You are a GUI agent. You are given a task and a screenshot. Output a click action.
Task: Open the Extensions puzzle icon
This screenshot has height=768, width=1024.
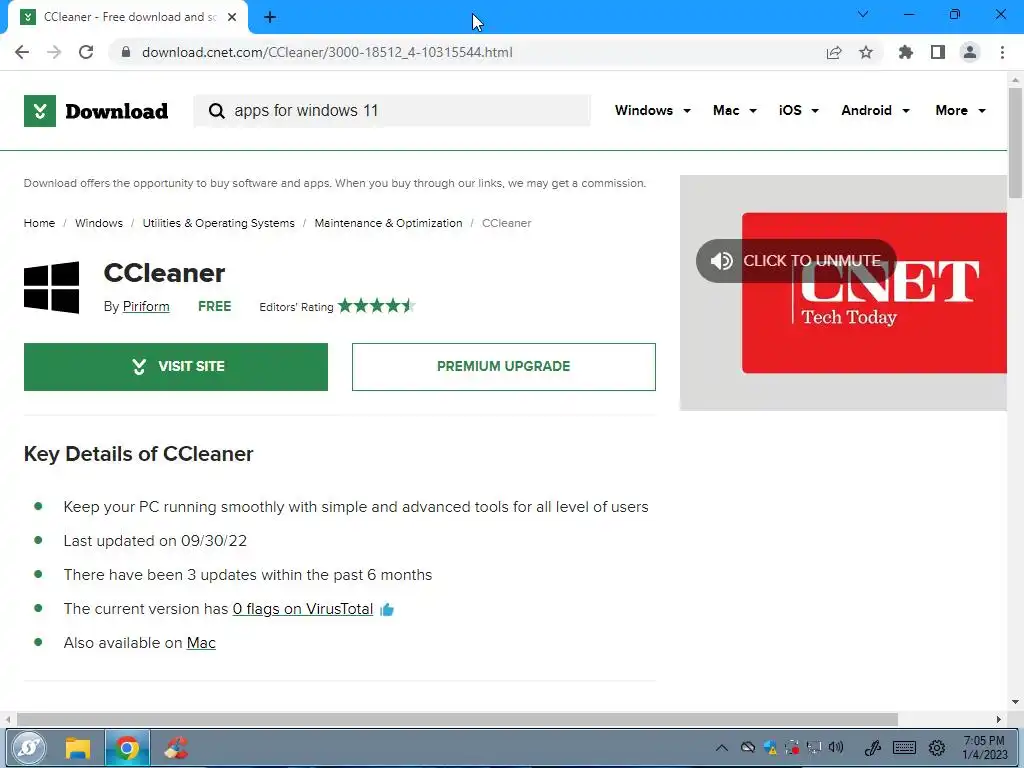pyautogui.click(x=905, y=52)
